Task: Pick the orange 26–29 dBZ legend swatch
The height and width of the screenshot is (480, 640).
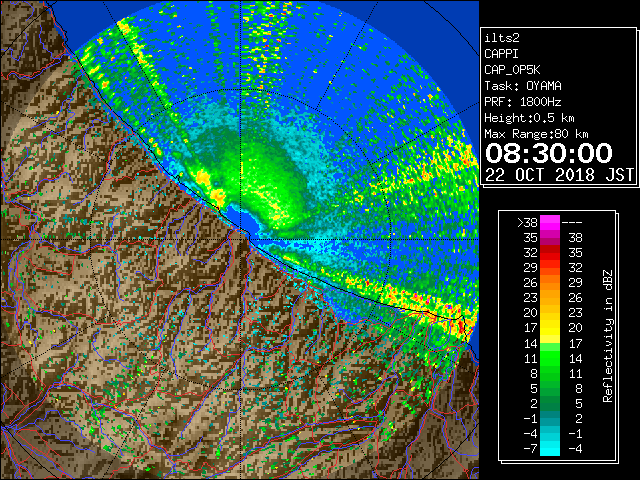Action: 550,283
